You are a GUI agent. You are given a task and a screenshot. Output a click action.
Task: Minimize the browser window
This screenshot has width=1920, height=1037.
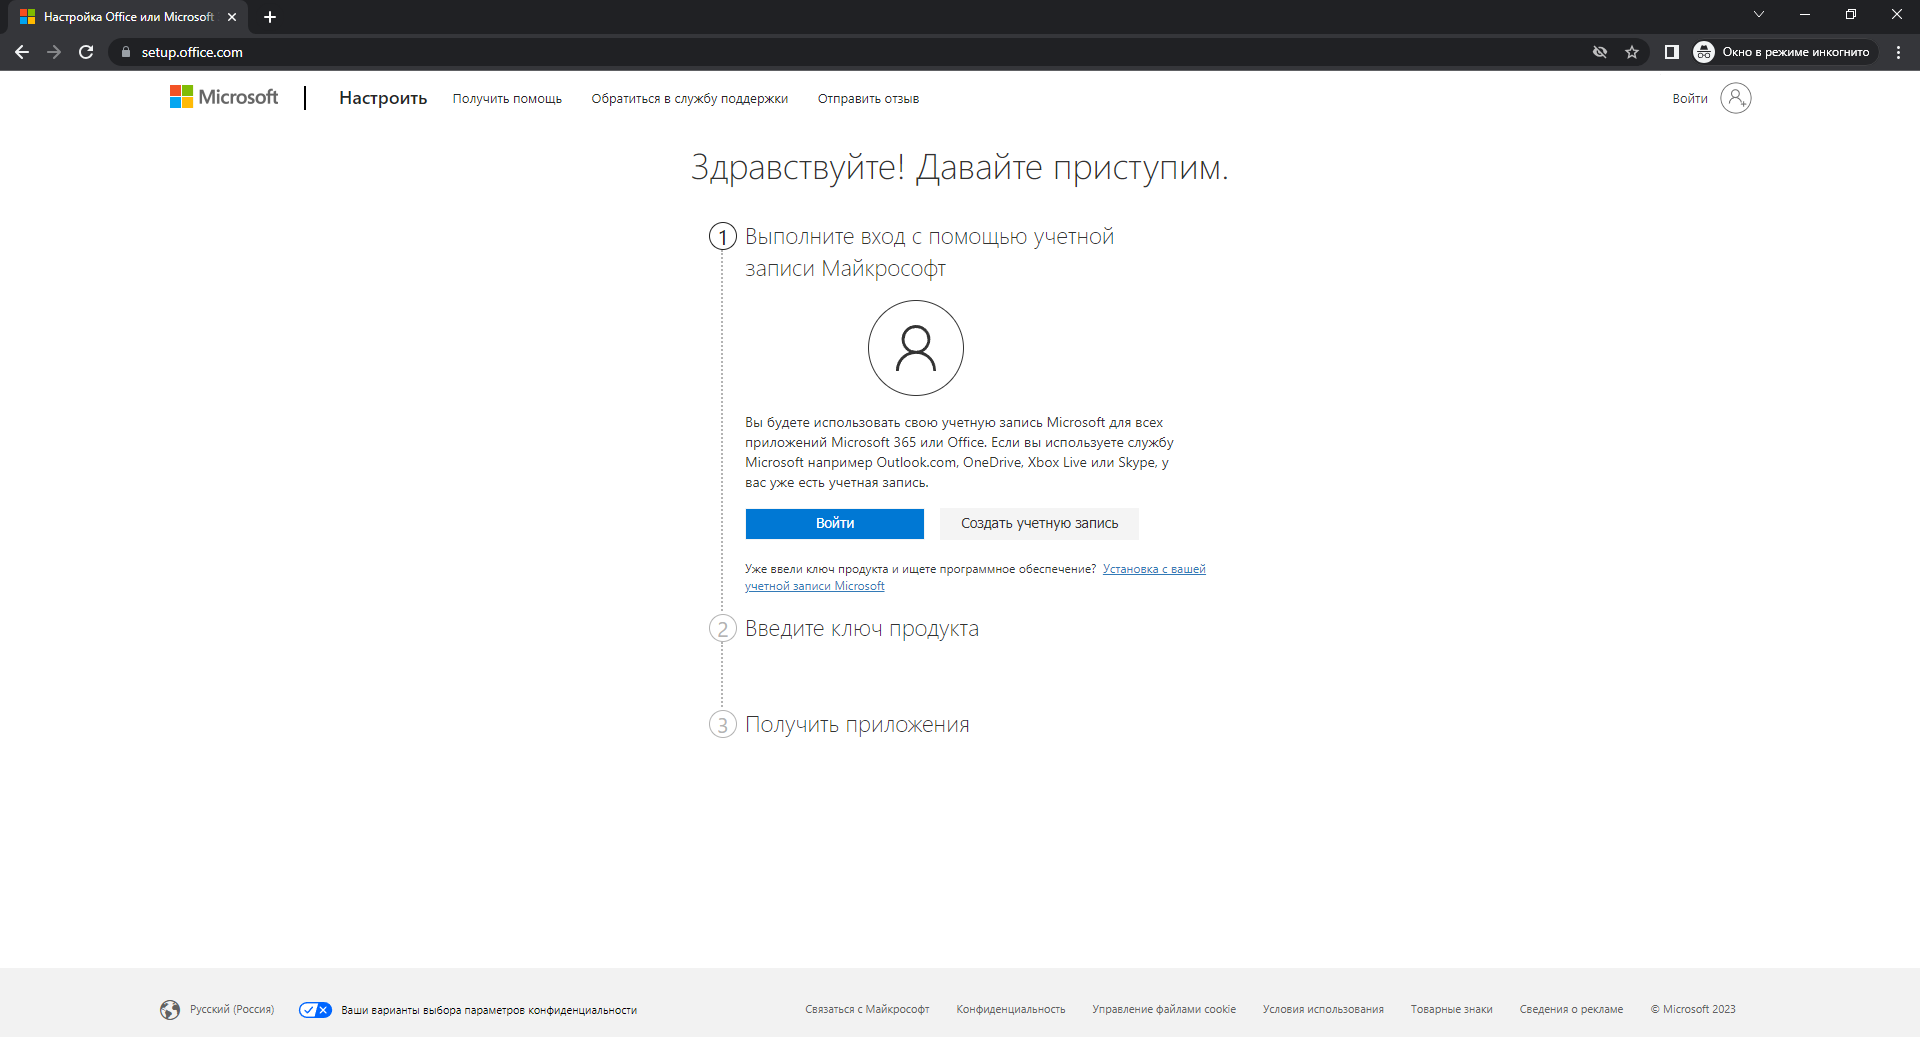coord(1805,14)
